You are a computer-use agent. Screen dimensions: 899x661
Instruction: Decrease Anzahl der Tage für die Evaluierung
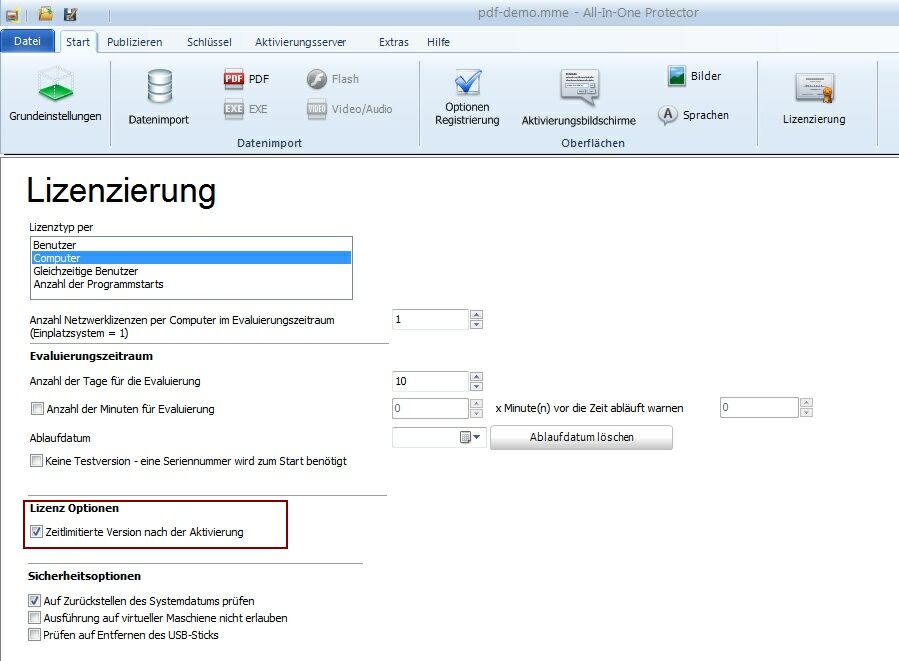(476, 386)
